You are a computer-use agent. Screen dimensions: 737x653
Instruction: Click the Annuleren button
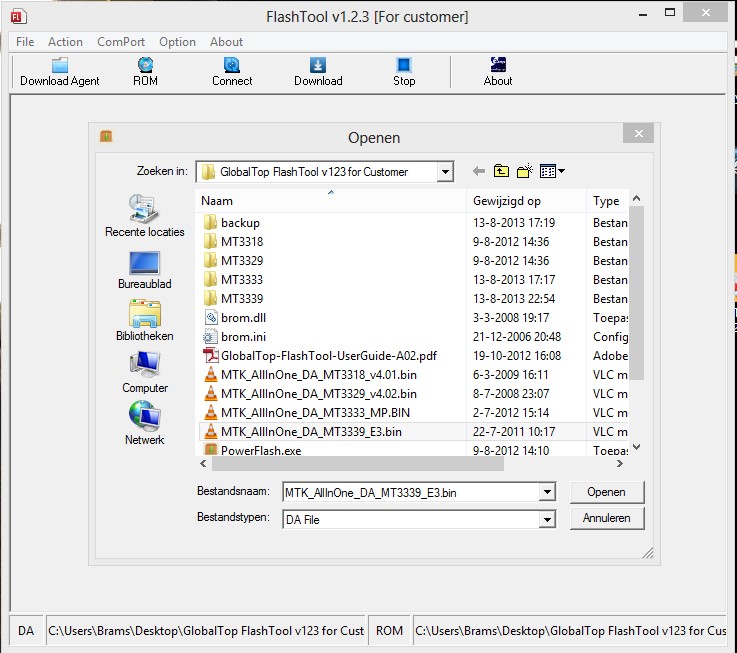(x=607, y=518)
